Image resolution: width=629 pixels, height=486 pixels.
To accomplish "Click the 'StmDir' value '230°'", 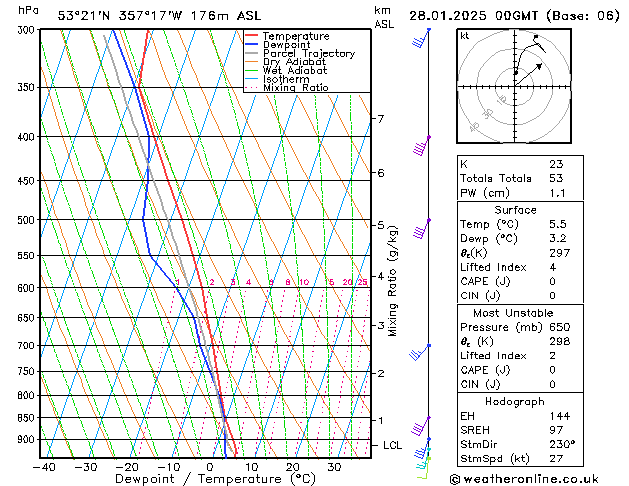I will pyautogui.click(x=562, y=444).
